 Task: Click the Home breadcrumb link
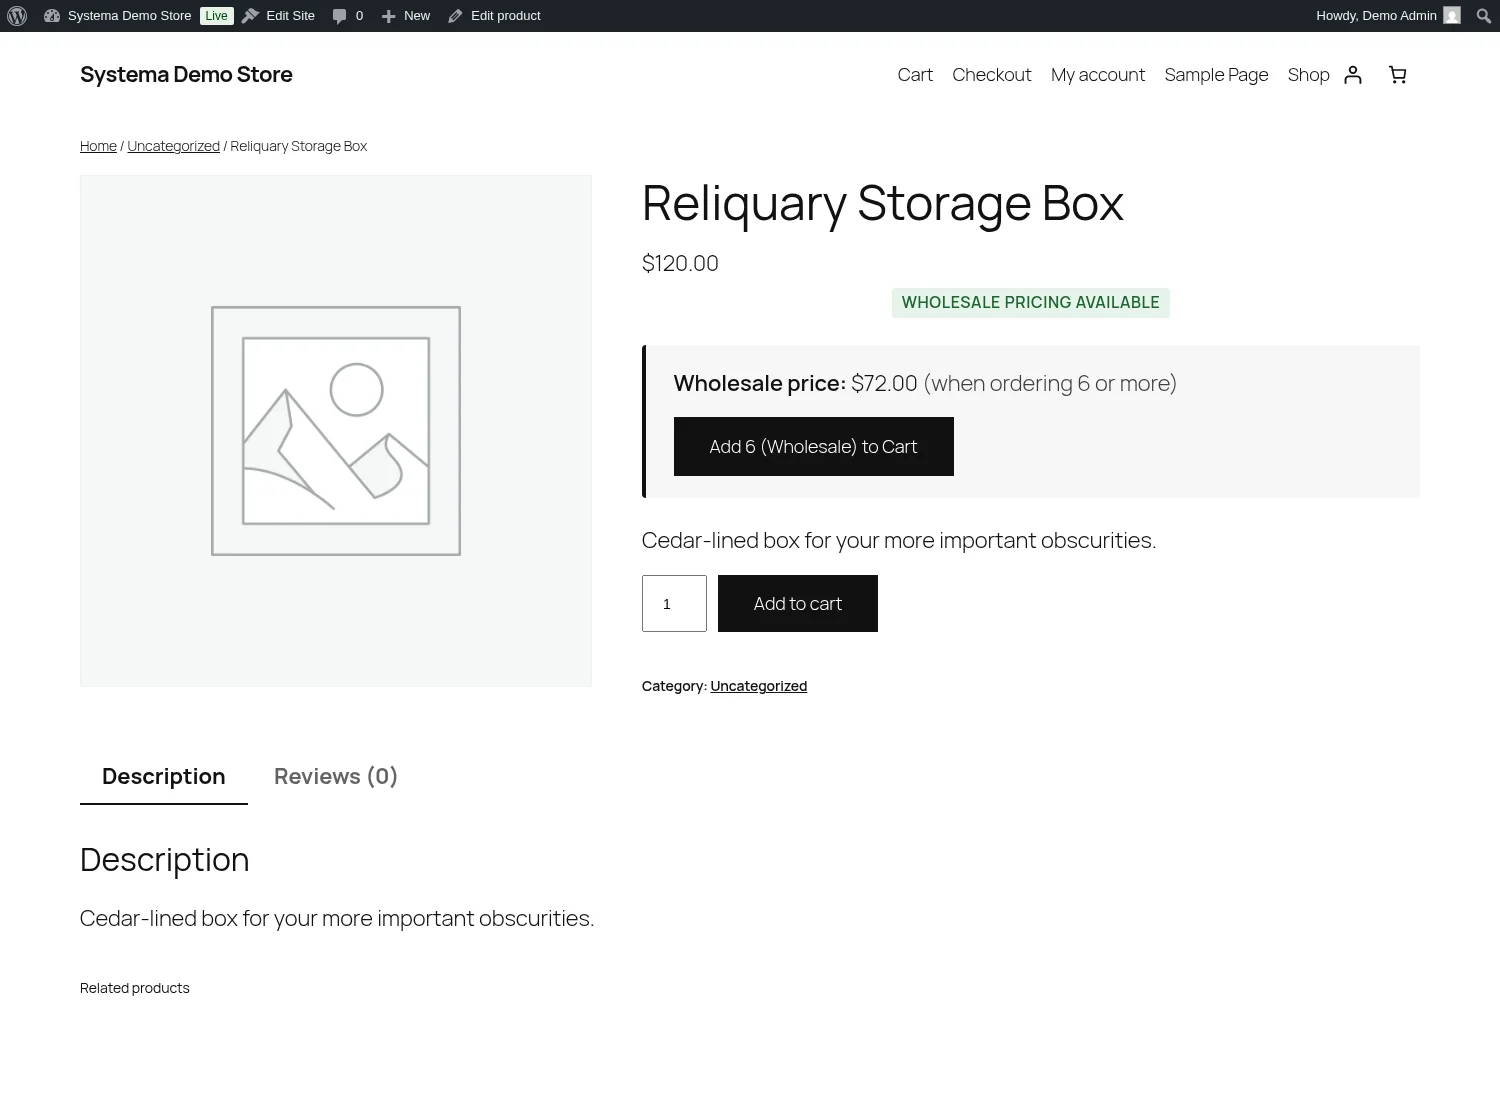click(98, 146)
